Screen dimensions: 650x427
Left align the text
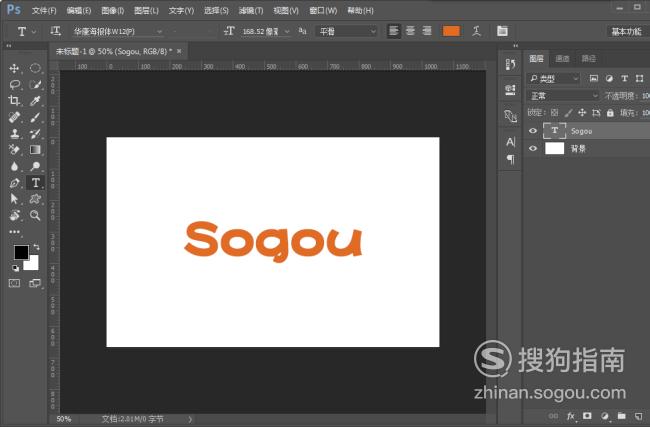tap(394, 31)
